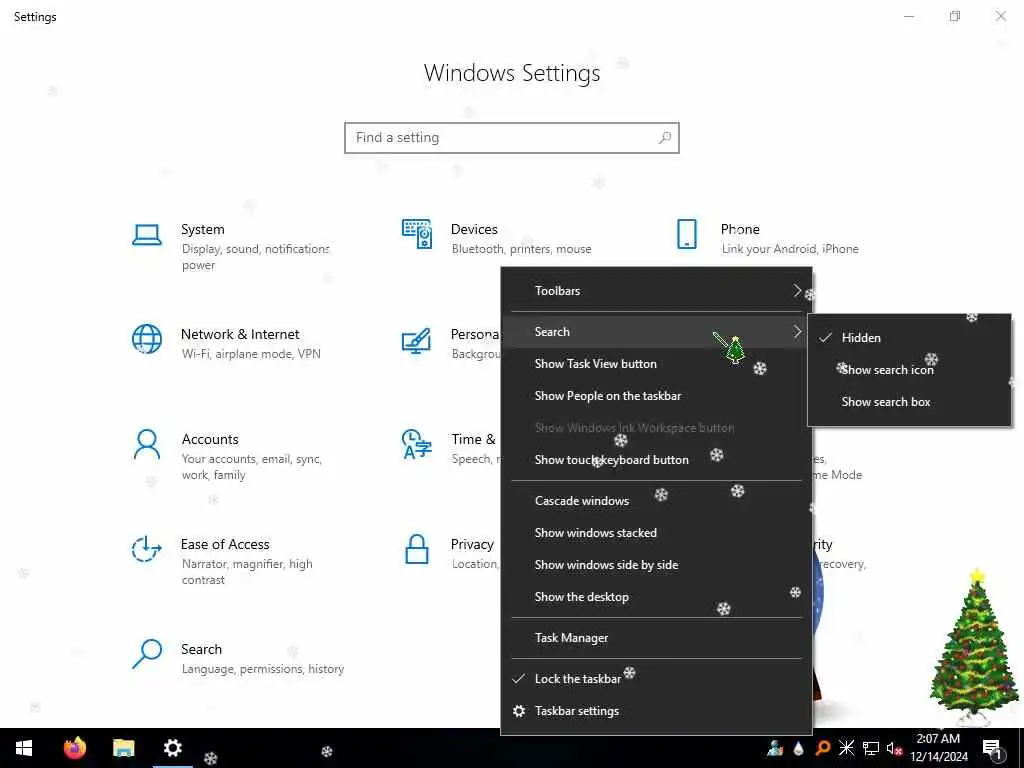
Task: Click "Display, sound, notifications, power" text
Action: click(x=256, y=257)
